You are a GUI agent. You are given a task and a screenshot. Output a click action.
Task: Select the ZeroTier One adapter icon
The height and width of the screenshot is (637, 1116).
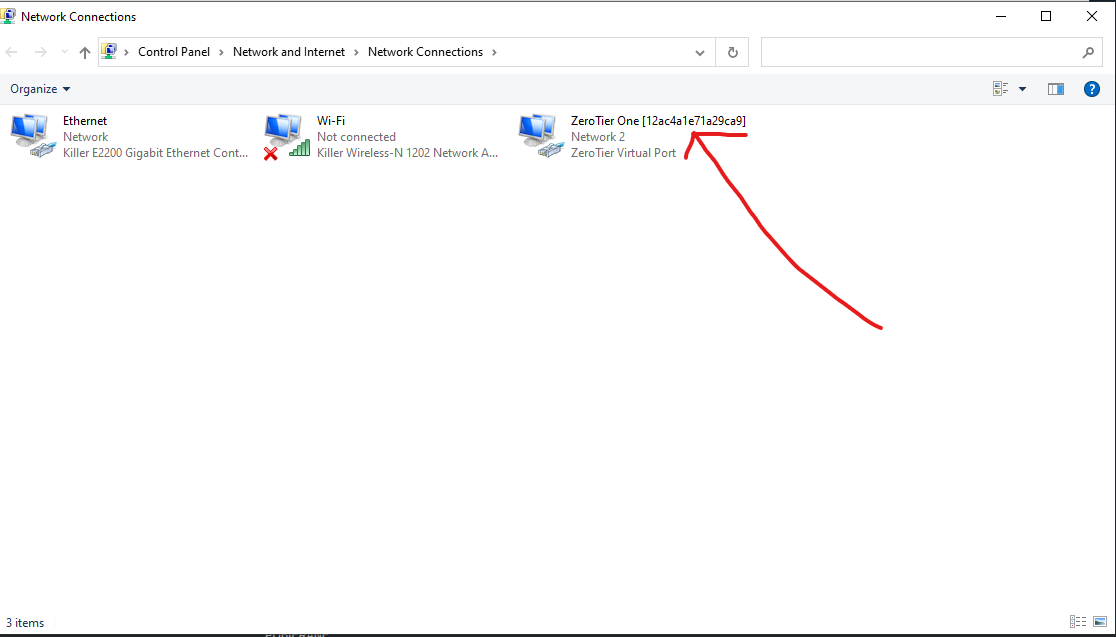tap(540, 136)
